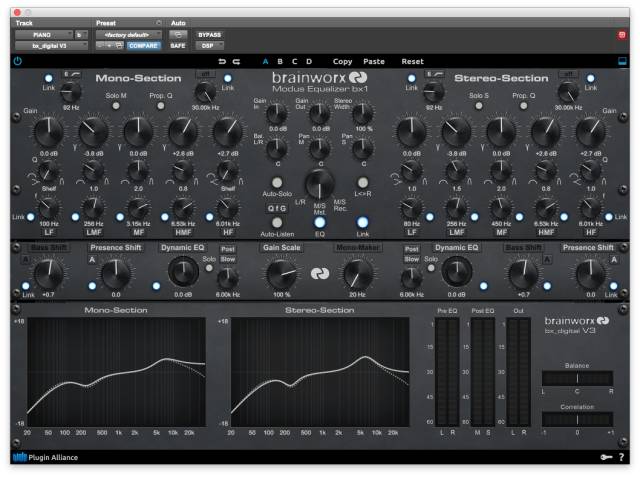Click the Mono-Section LF Gain knob
This screenshot has height=477, width=640.
point(49,131)
